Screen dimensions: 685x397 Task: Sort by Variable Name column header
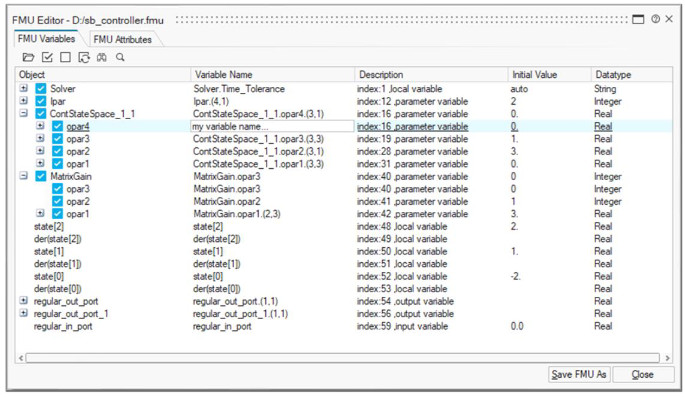click(x=272, y=75)
